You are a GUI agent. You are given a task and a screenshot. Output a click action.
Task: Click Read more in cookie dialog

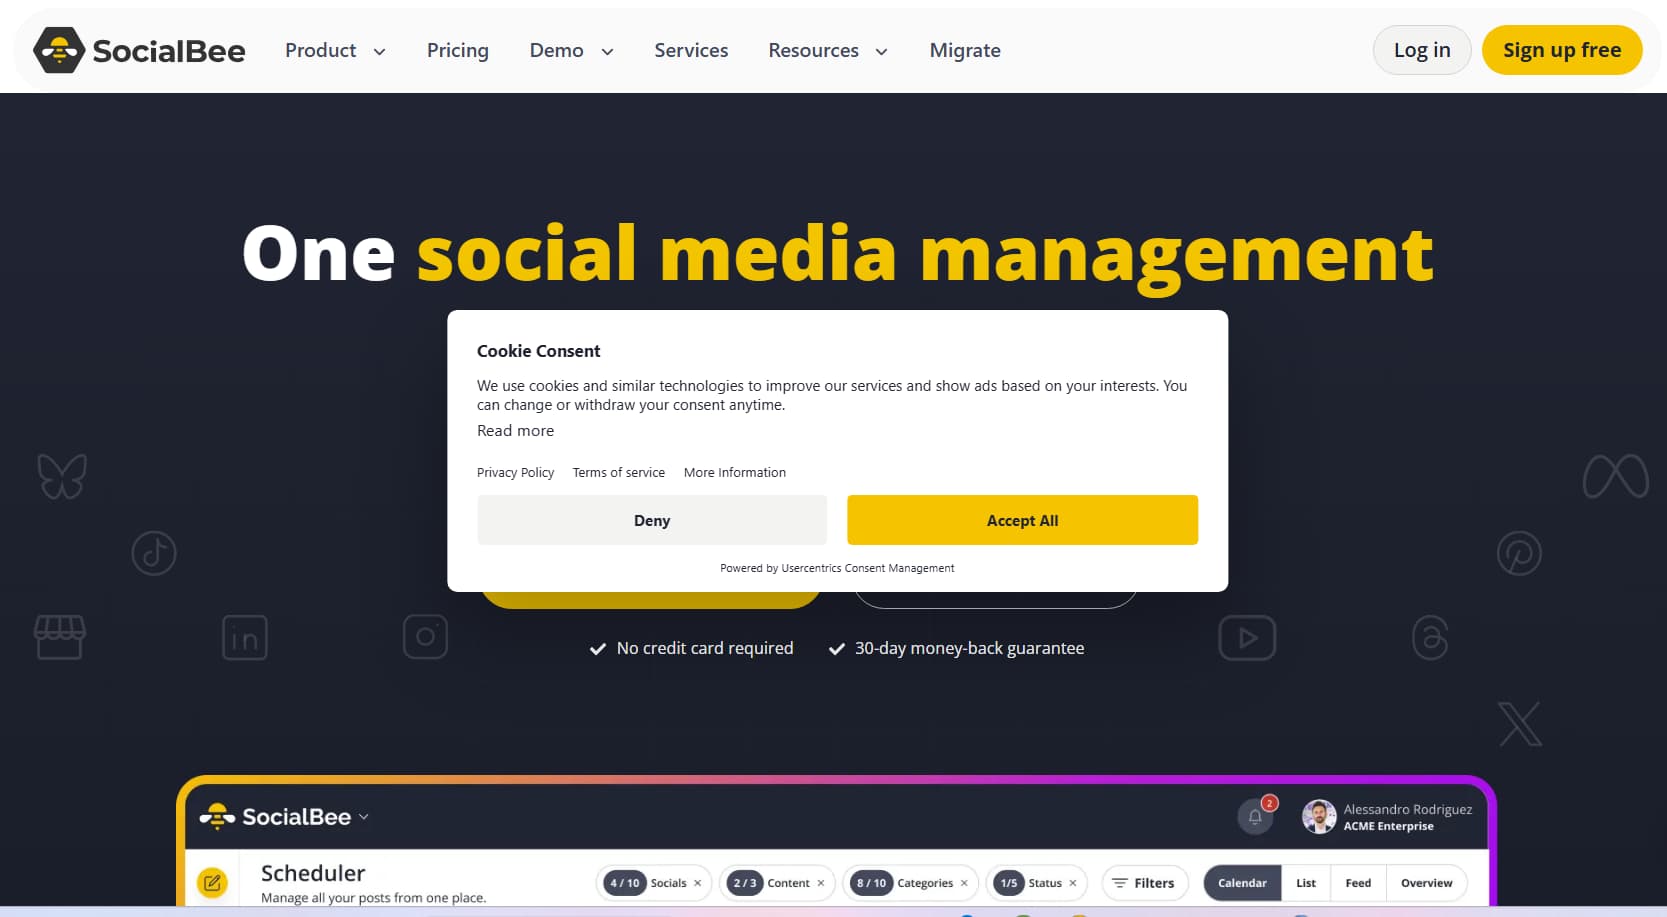[x=515, y=431]
